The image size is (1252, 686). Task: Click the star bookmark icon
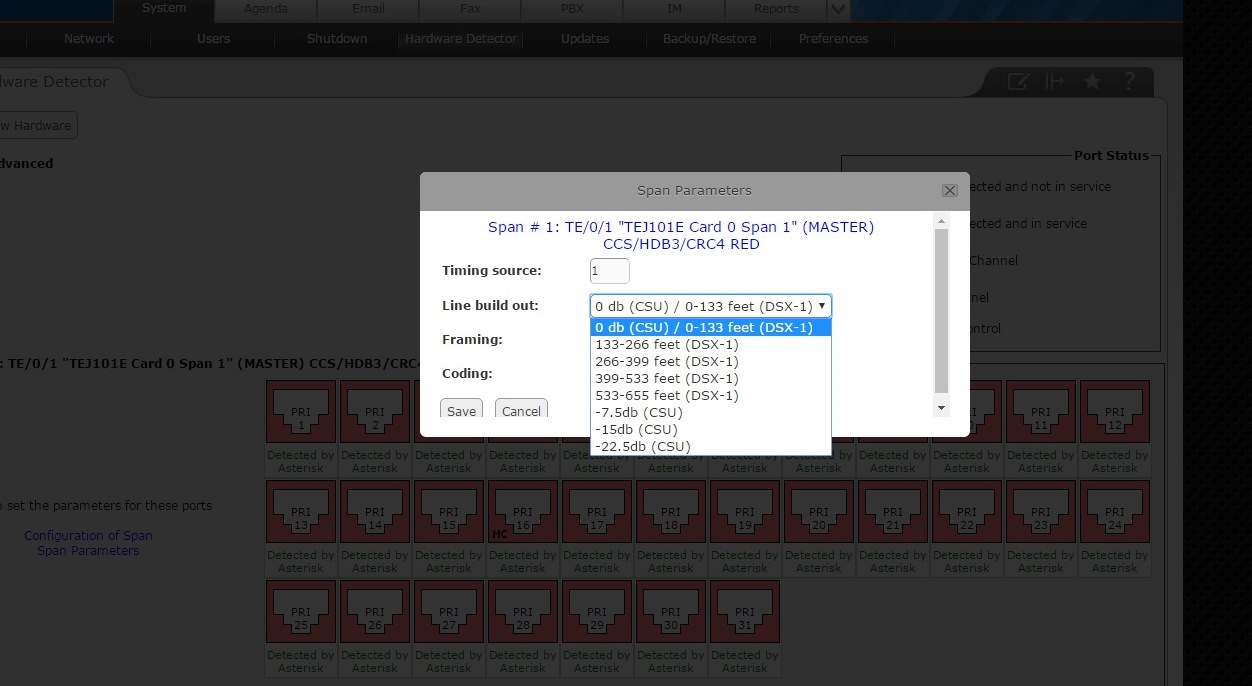[1092, 82]
